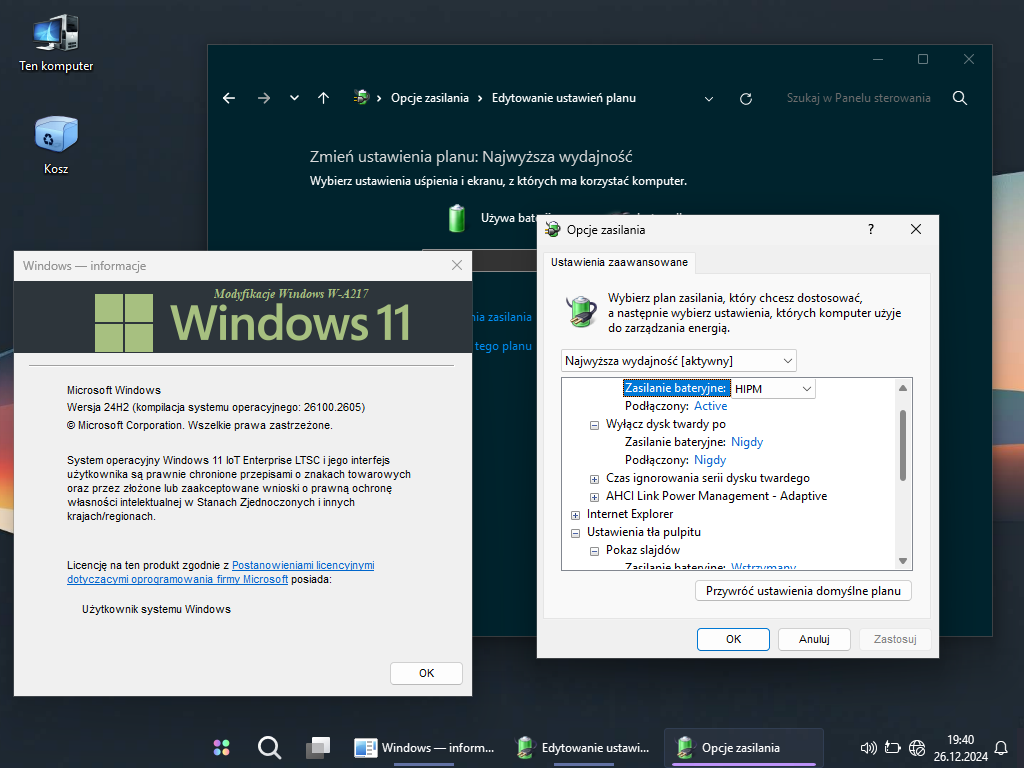1024x768 pixels.
Task: Click the Szukaj w Panelu sterowania field
Action: [x=858, y=98]
